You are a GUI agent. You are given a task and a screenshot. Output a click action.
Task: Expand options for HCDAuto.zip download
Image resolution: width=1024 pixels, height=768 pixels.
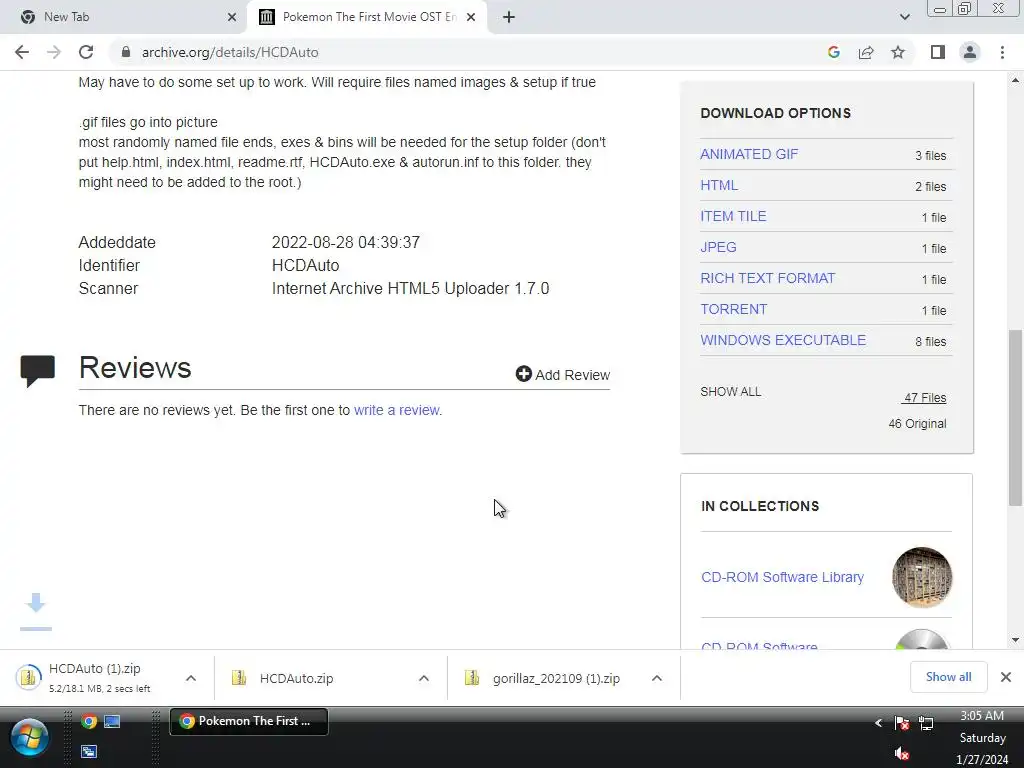(x=424, y=679)
